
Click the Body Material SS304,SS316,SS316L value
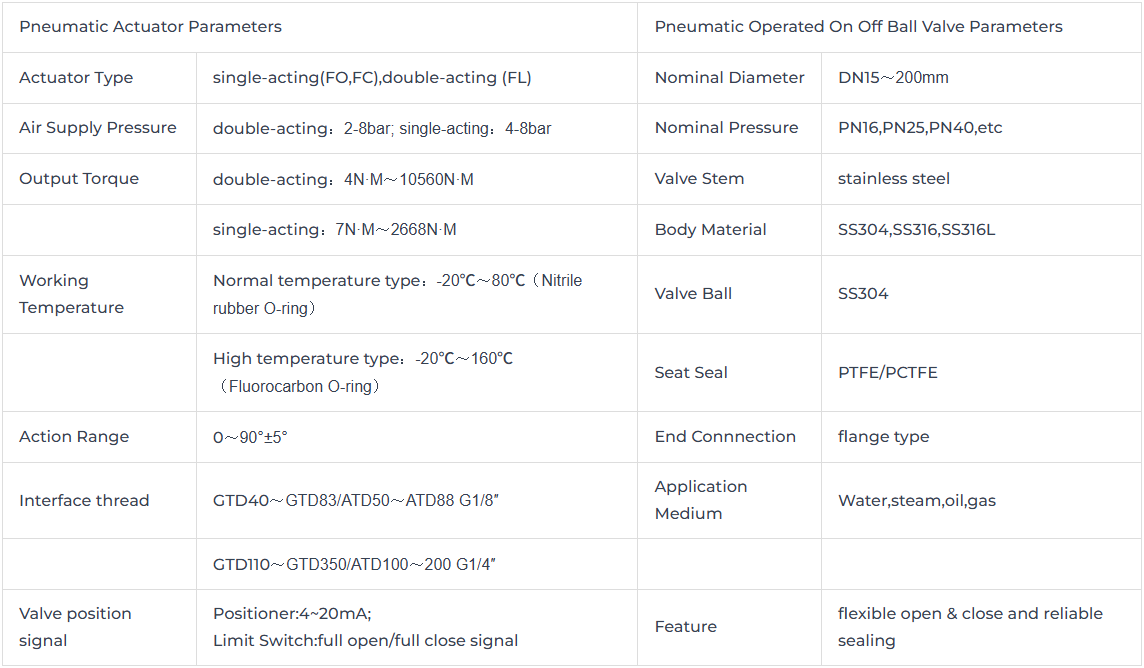tap(916, 230)
